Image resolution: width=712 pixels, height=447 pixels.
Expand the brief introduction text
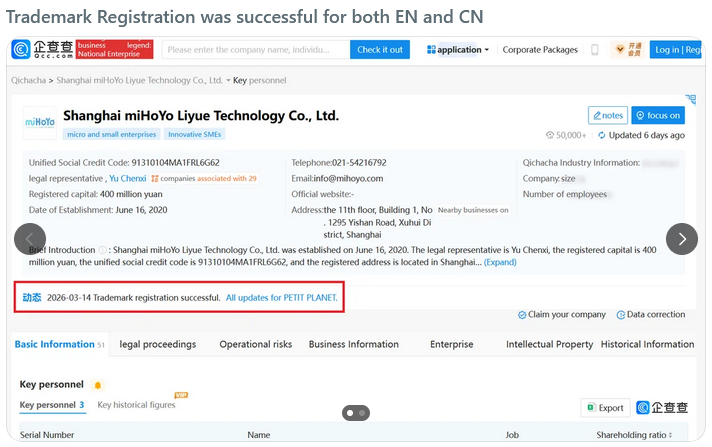[x=500, y=262]
